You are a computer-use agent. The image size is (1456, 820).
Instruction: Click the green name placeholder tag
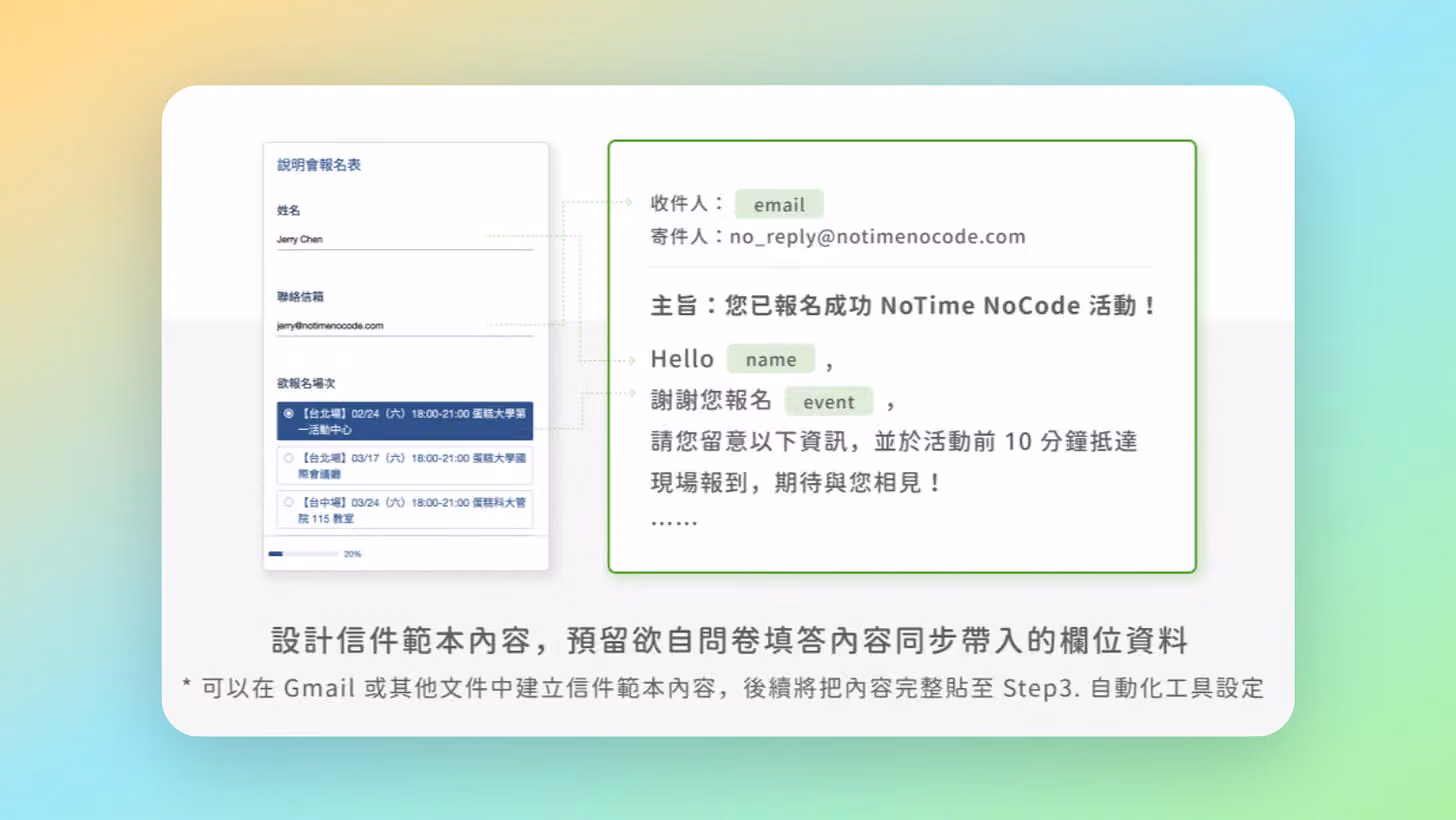[x=771, y=359]
